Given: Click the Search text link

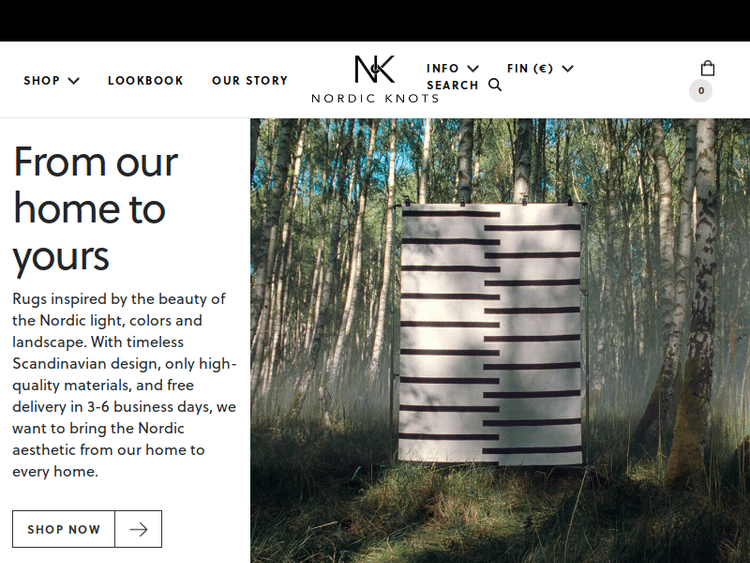Looking at the screenshot, I should tap(452, 85).
